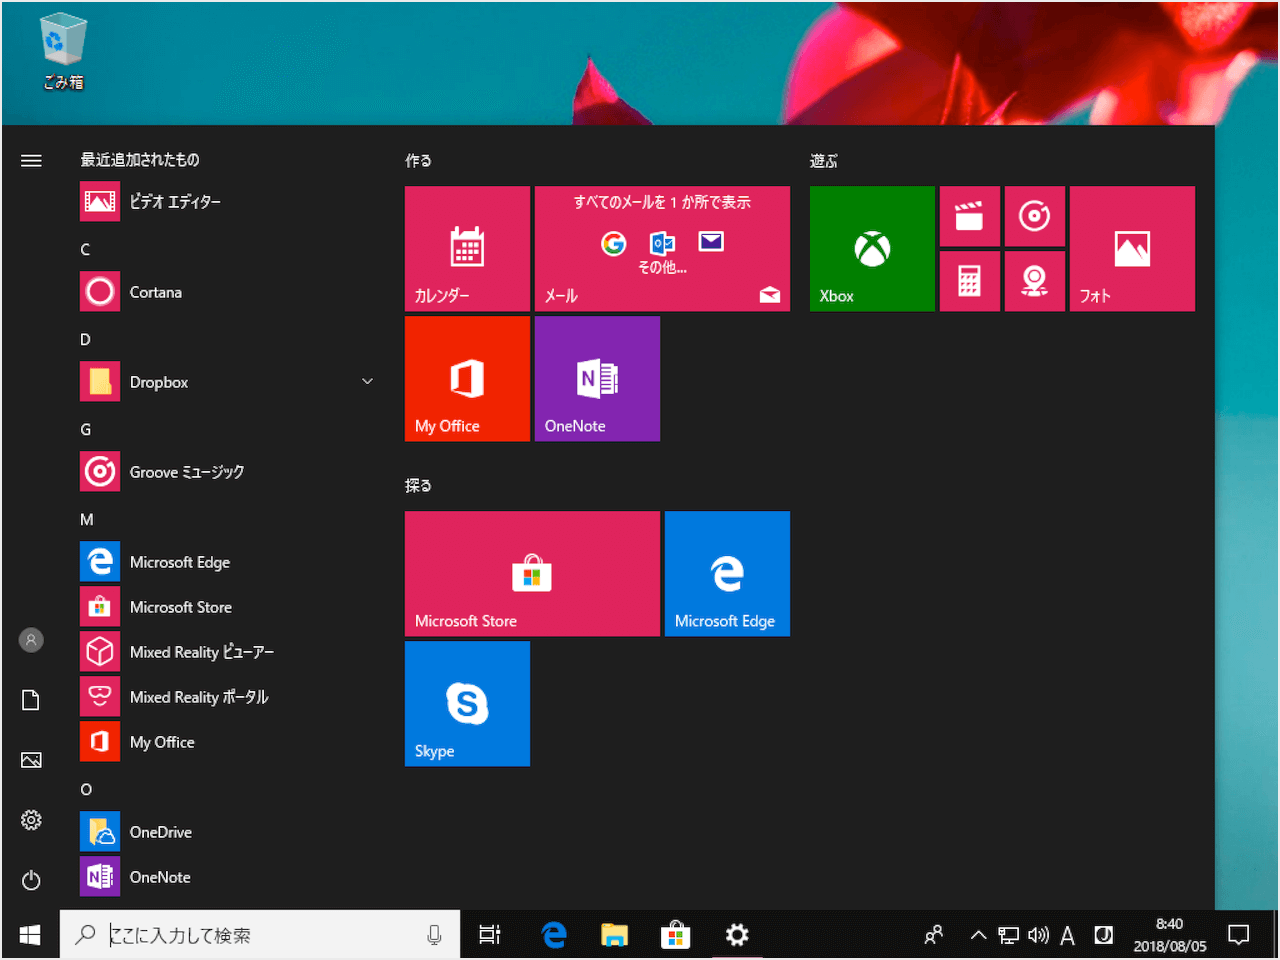
Task: Open the Calculator small tile
Action: pyautogui.click(x=969, y=281)
